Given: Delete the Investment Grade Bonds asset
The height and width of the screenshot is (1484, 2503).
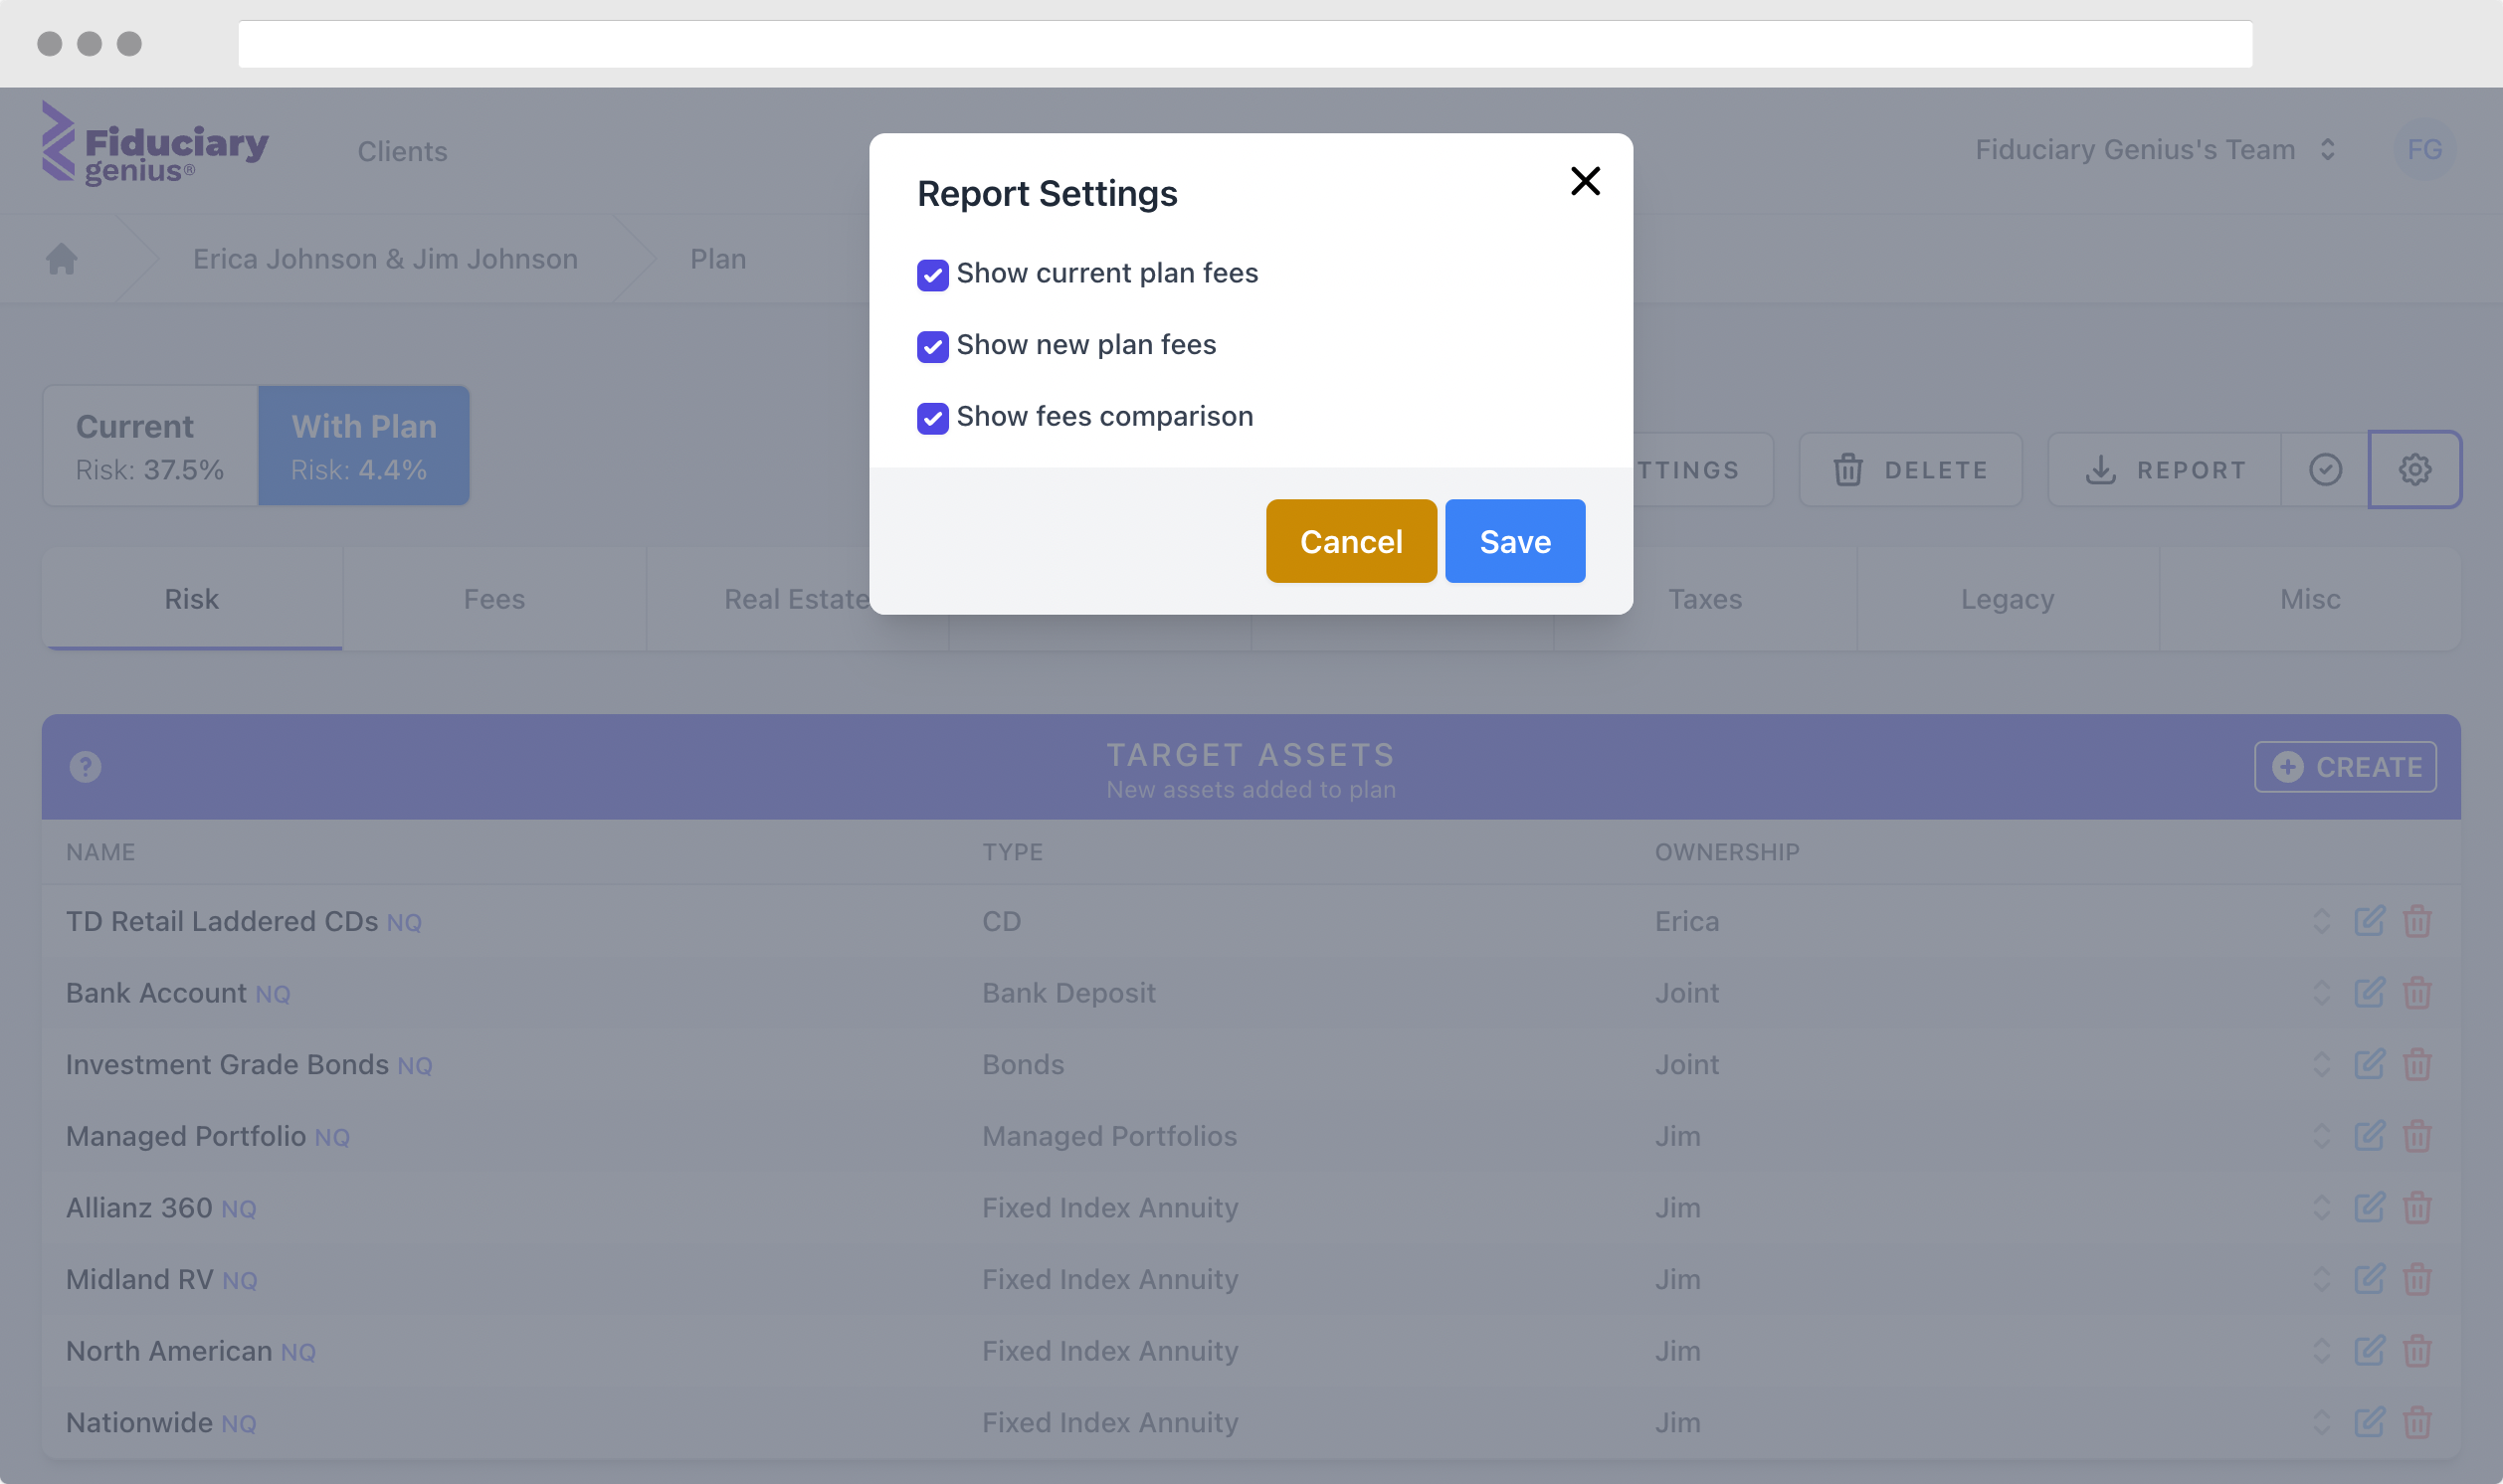Looking at the screenshot, I should pos(2417,1063).
